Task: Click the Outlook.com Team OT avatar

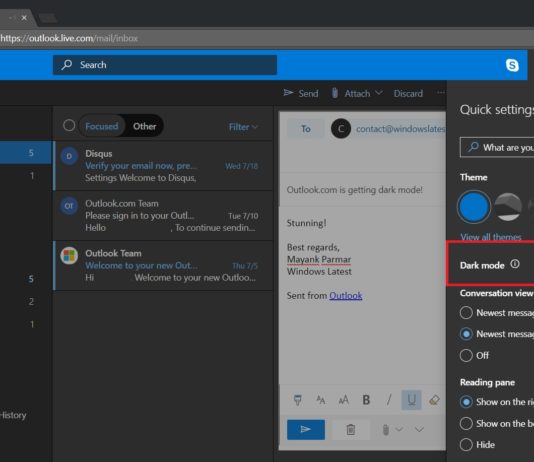Action: [x=69, y=206]
